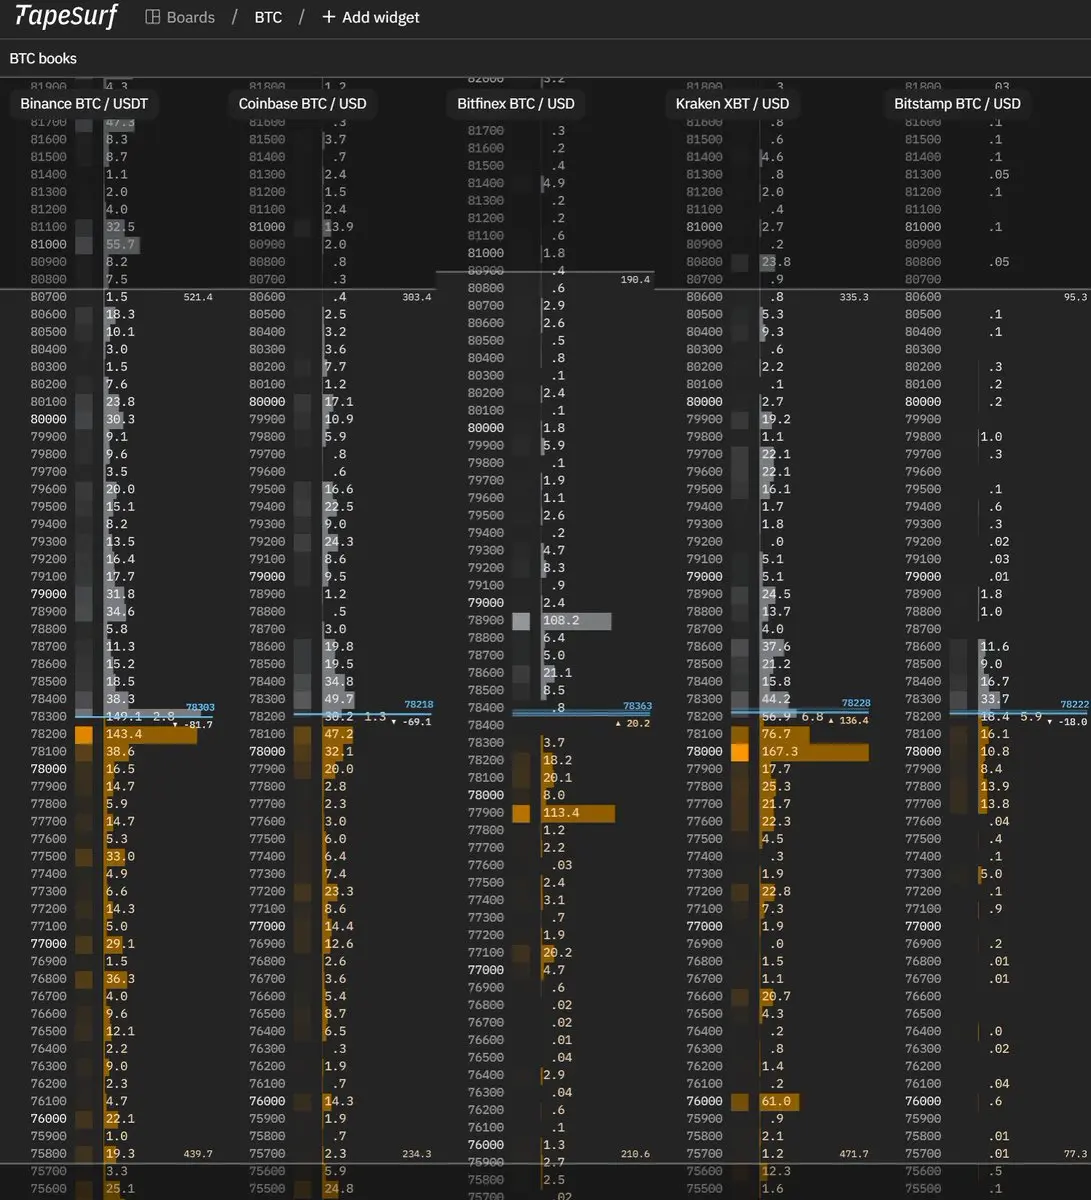The height and width of the screenshot is (1200, 1091).
Task: Click Bitstamp last price label 78222
Action: [1074, 704]
